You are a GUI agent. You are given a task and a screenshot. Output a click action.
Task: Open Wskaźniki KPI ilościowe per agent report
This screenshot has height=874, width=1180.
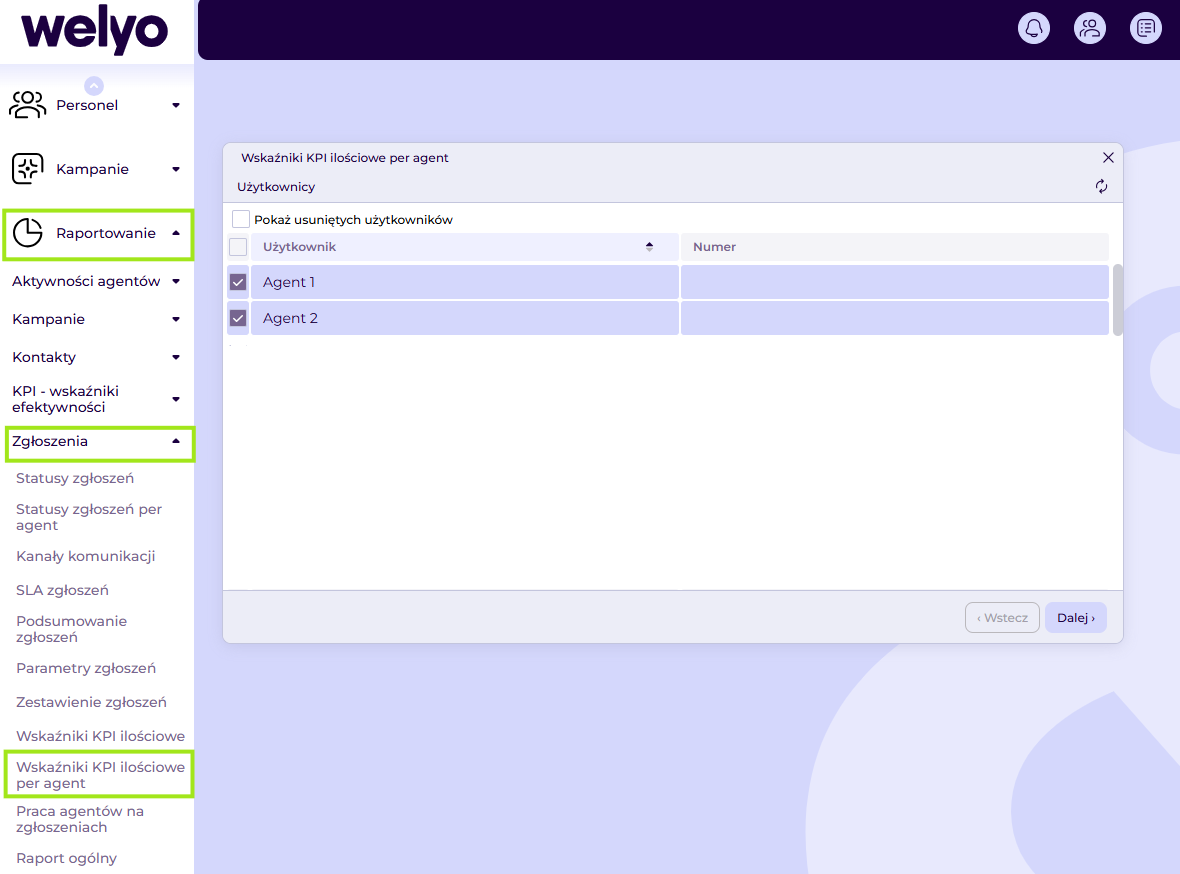[x=100, y=775]
